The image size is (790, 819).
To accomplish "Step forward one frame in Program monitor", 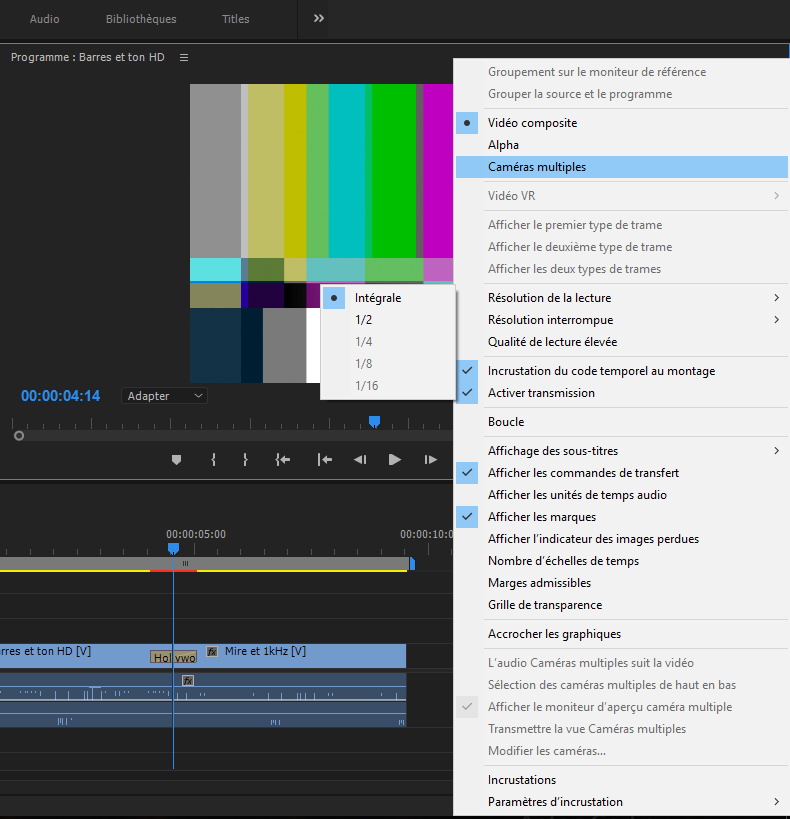I will point(430,460).
